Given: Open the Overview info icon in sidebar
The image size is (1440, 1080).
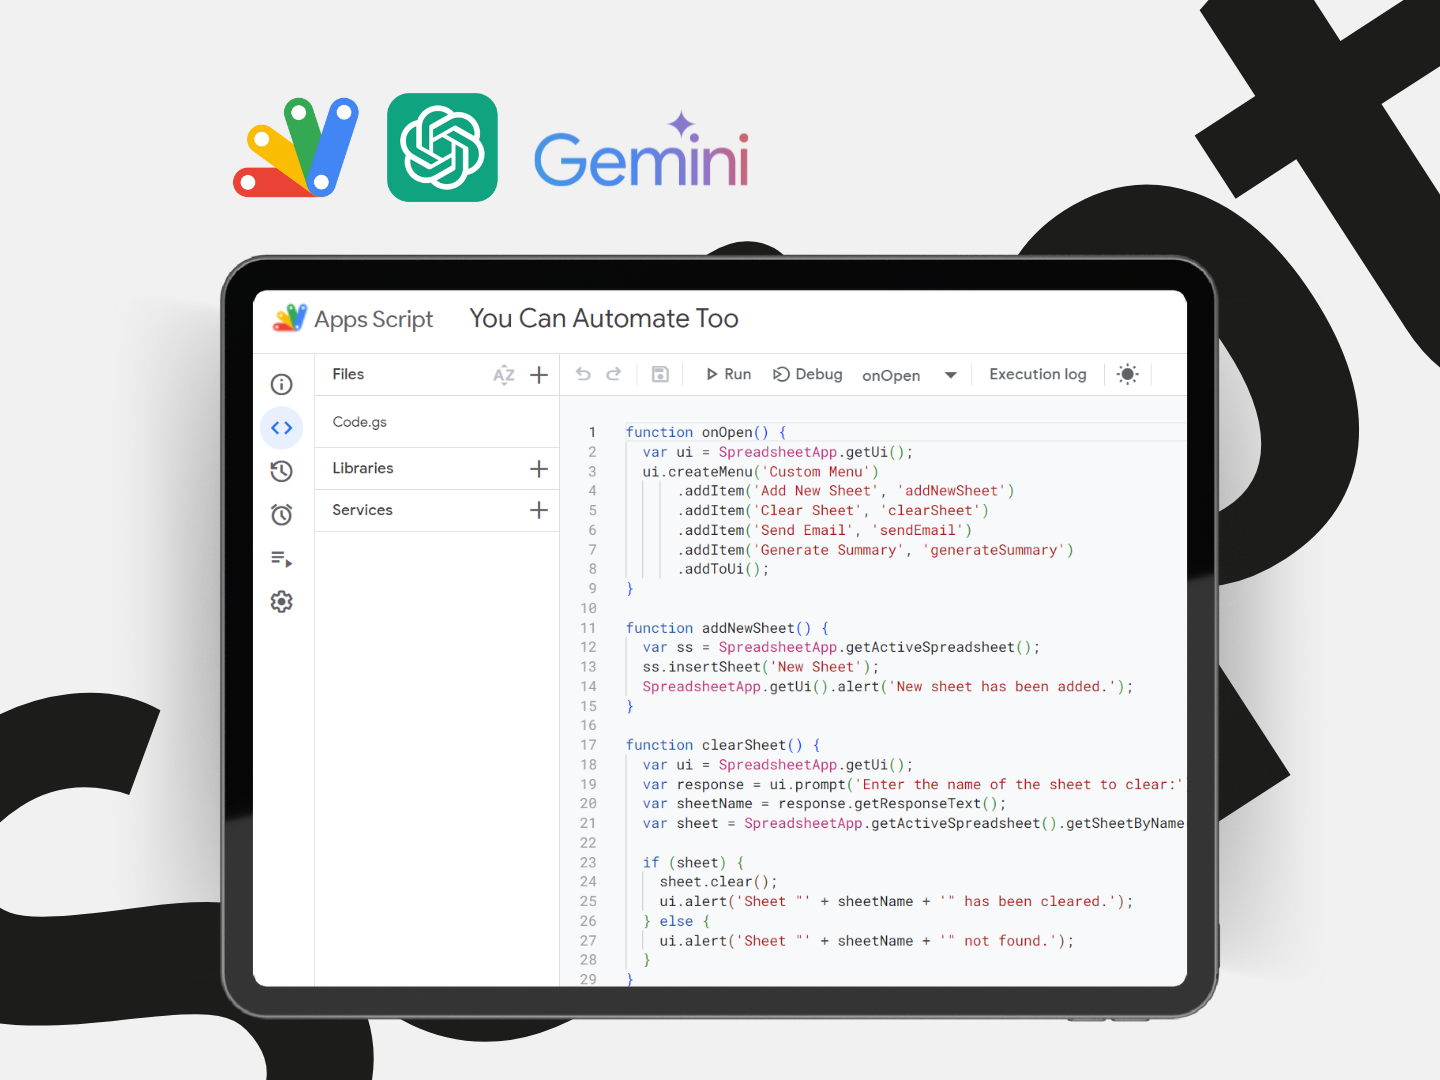Looking at the screenshot, I should click(282, 384).
